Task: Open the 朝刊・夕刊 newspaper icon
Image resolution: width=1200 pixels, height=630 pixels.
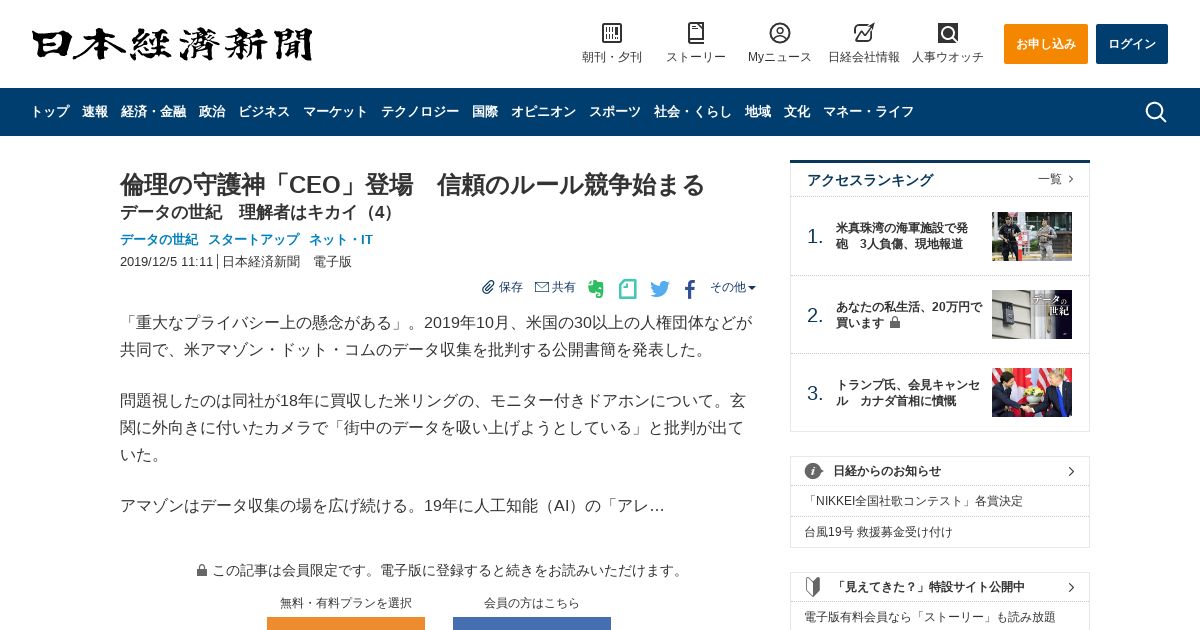Action: pos(612,33)
